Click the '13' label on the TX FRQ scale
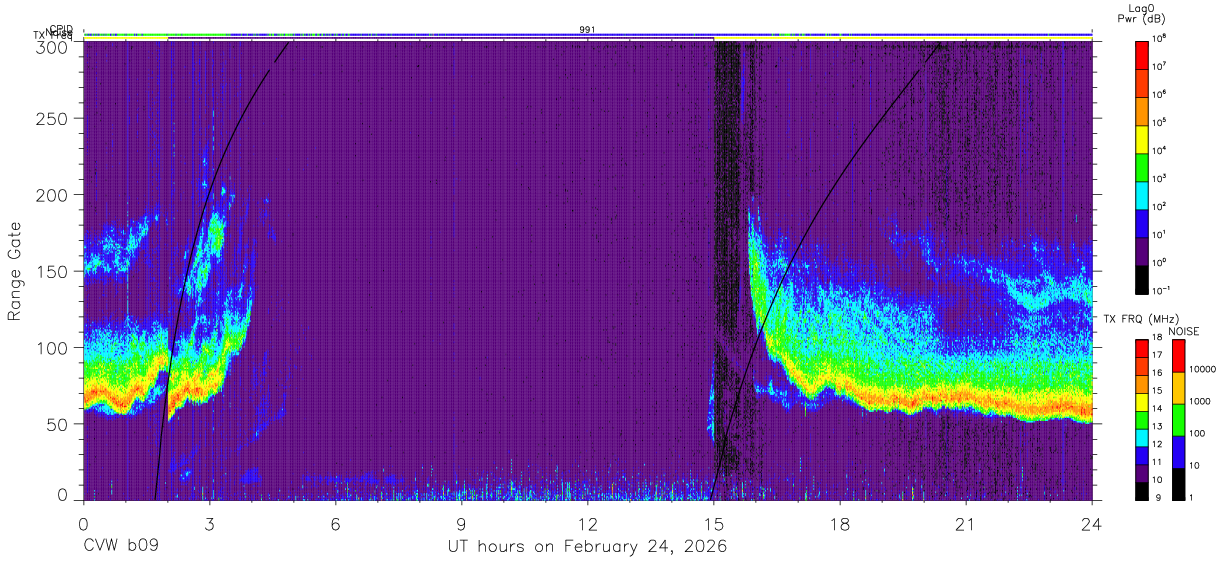This screenshot has width=1228, height=567. tap(1158, 426)
